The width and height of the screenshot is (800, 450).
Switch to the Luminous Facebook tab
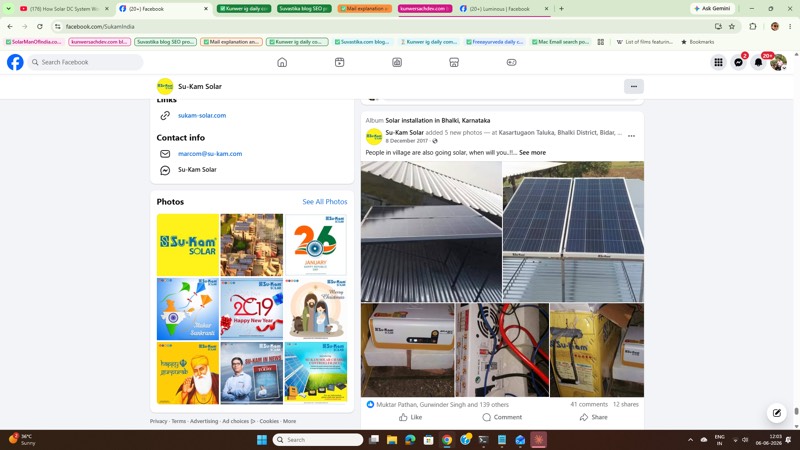[x=504, y=9]
